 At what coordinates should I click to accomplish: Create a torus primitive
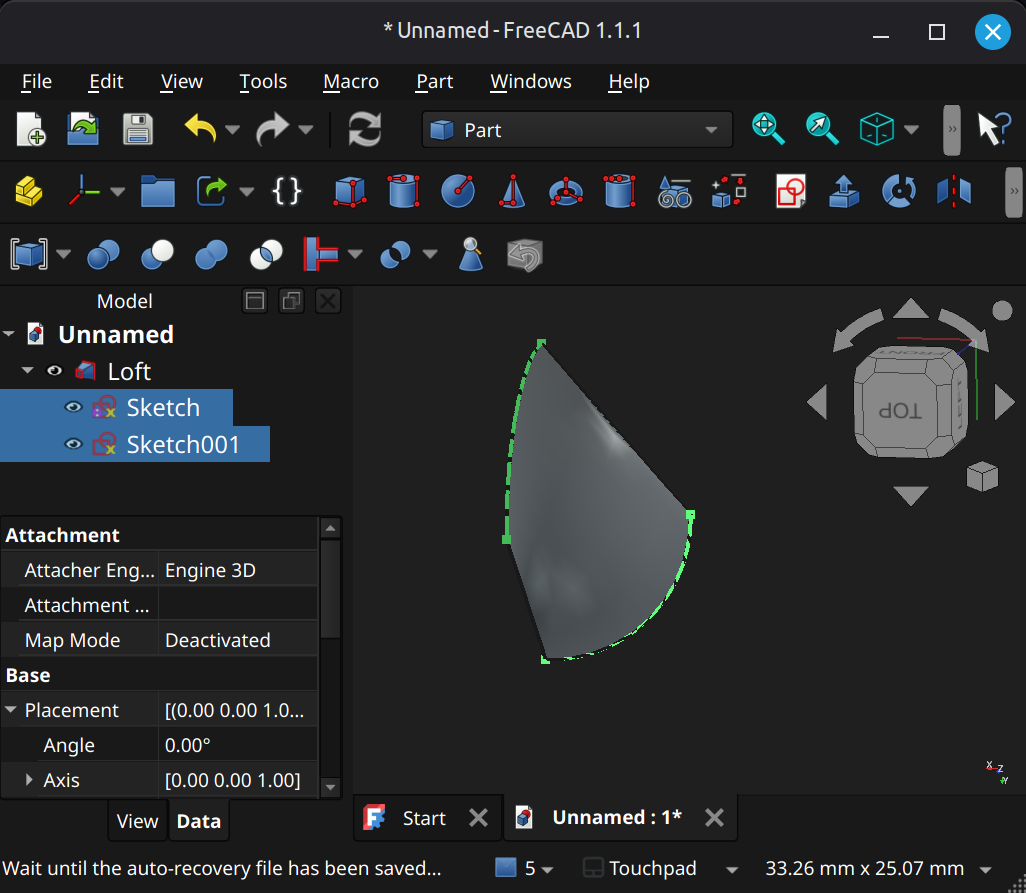tap(566, 192)
